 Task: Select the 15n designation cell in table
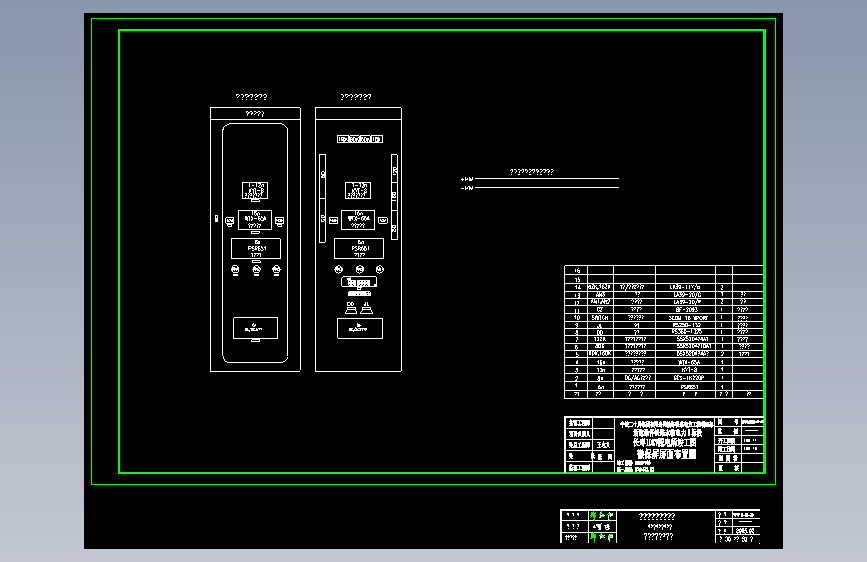[600, 362]
